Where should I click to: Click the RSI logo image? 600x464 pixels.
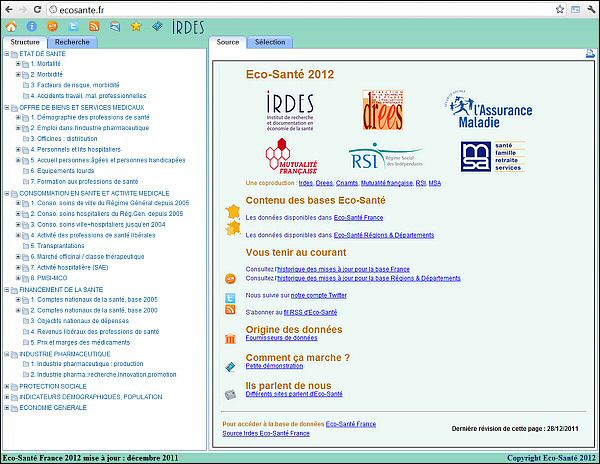tap(386, 156)
